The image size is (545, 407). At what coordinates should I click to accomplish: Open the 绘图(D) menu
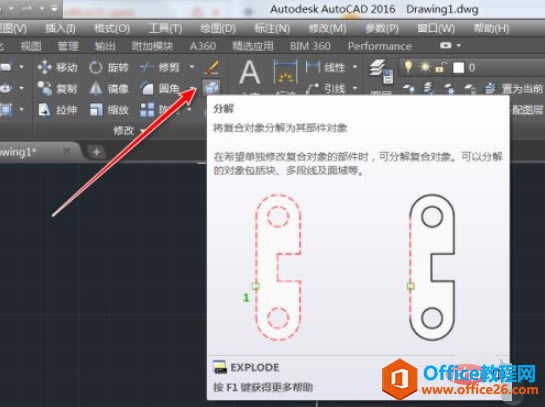pos(218,29)
